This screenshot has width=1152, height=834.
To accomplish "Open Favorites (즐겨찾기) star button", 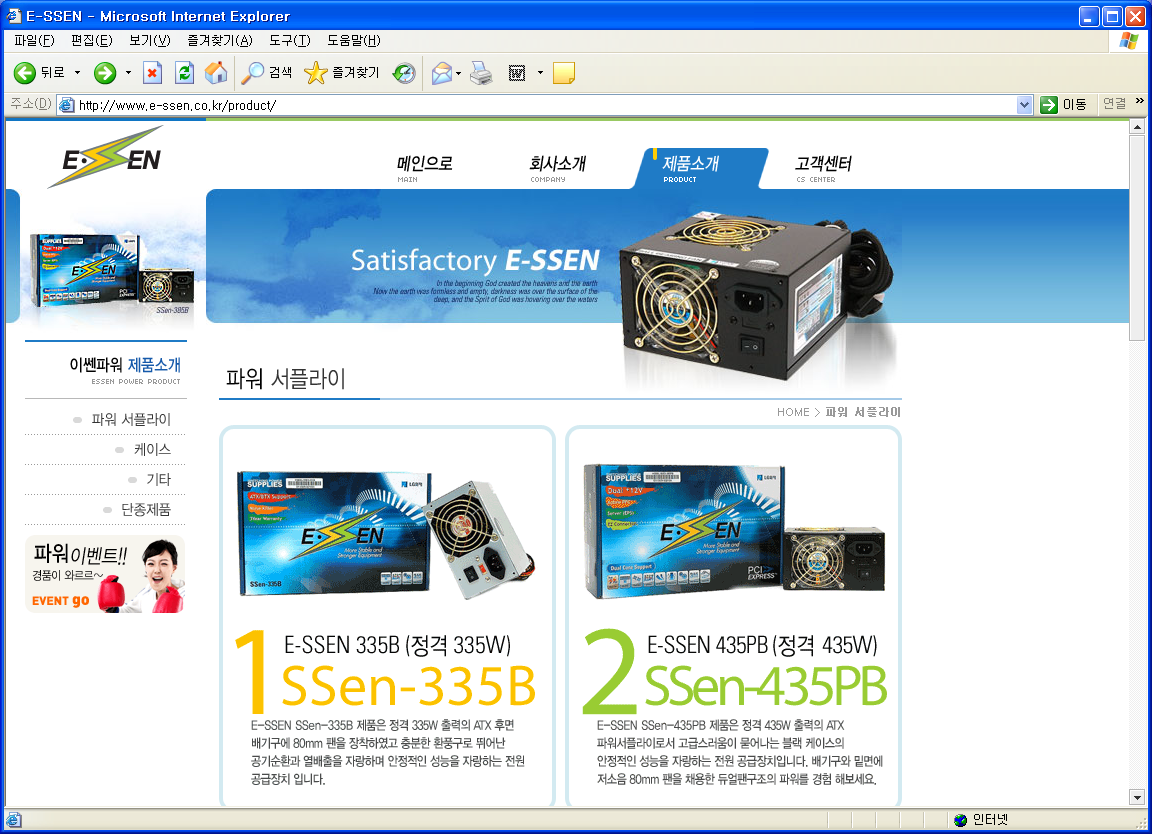I will tap(342, 73).
